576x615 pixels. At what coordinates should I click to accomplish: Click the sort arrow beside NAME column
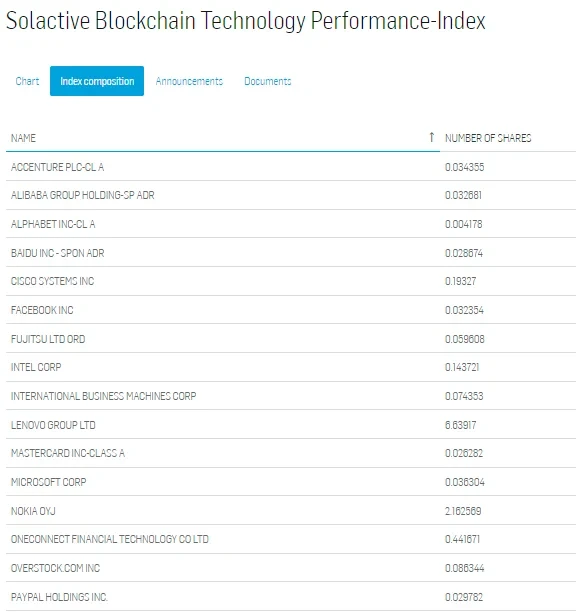click(432, 137)
